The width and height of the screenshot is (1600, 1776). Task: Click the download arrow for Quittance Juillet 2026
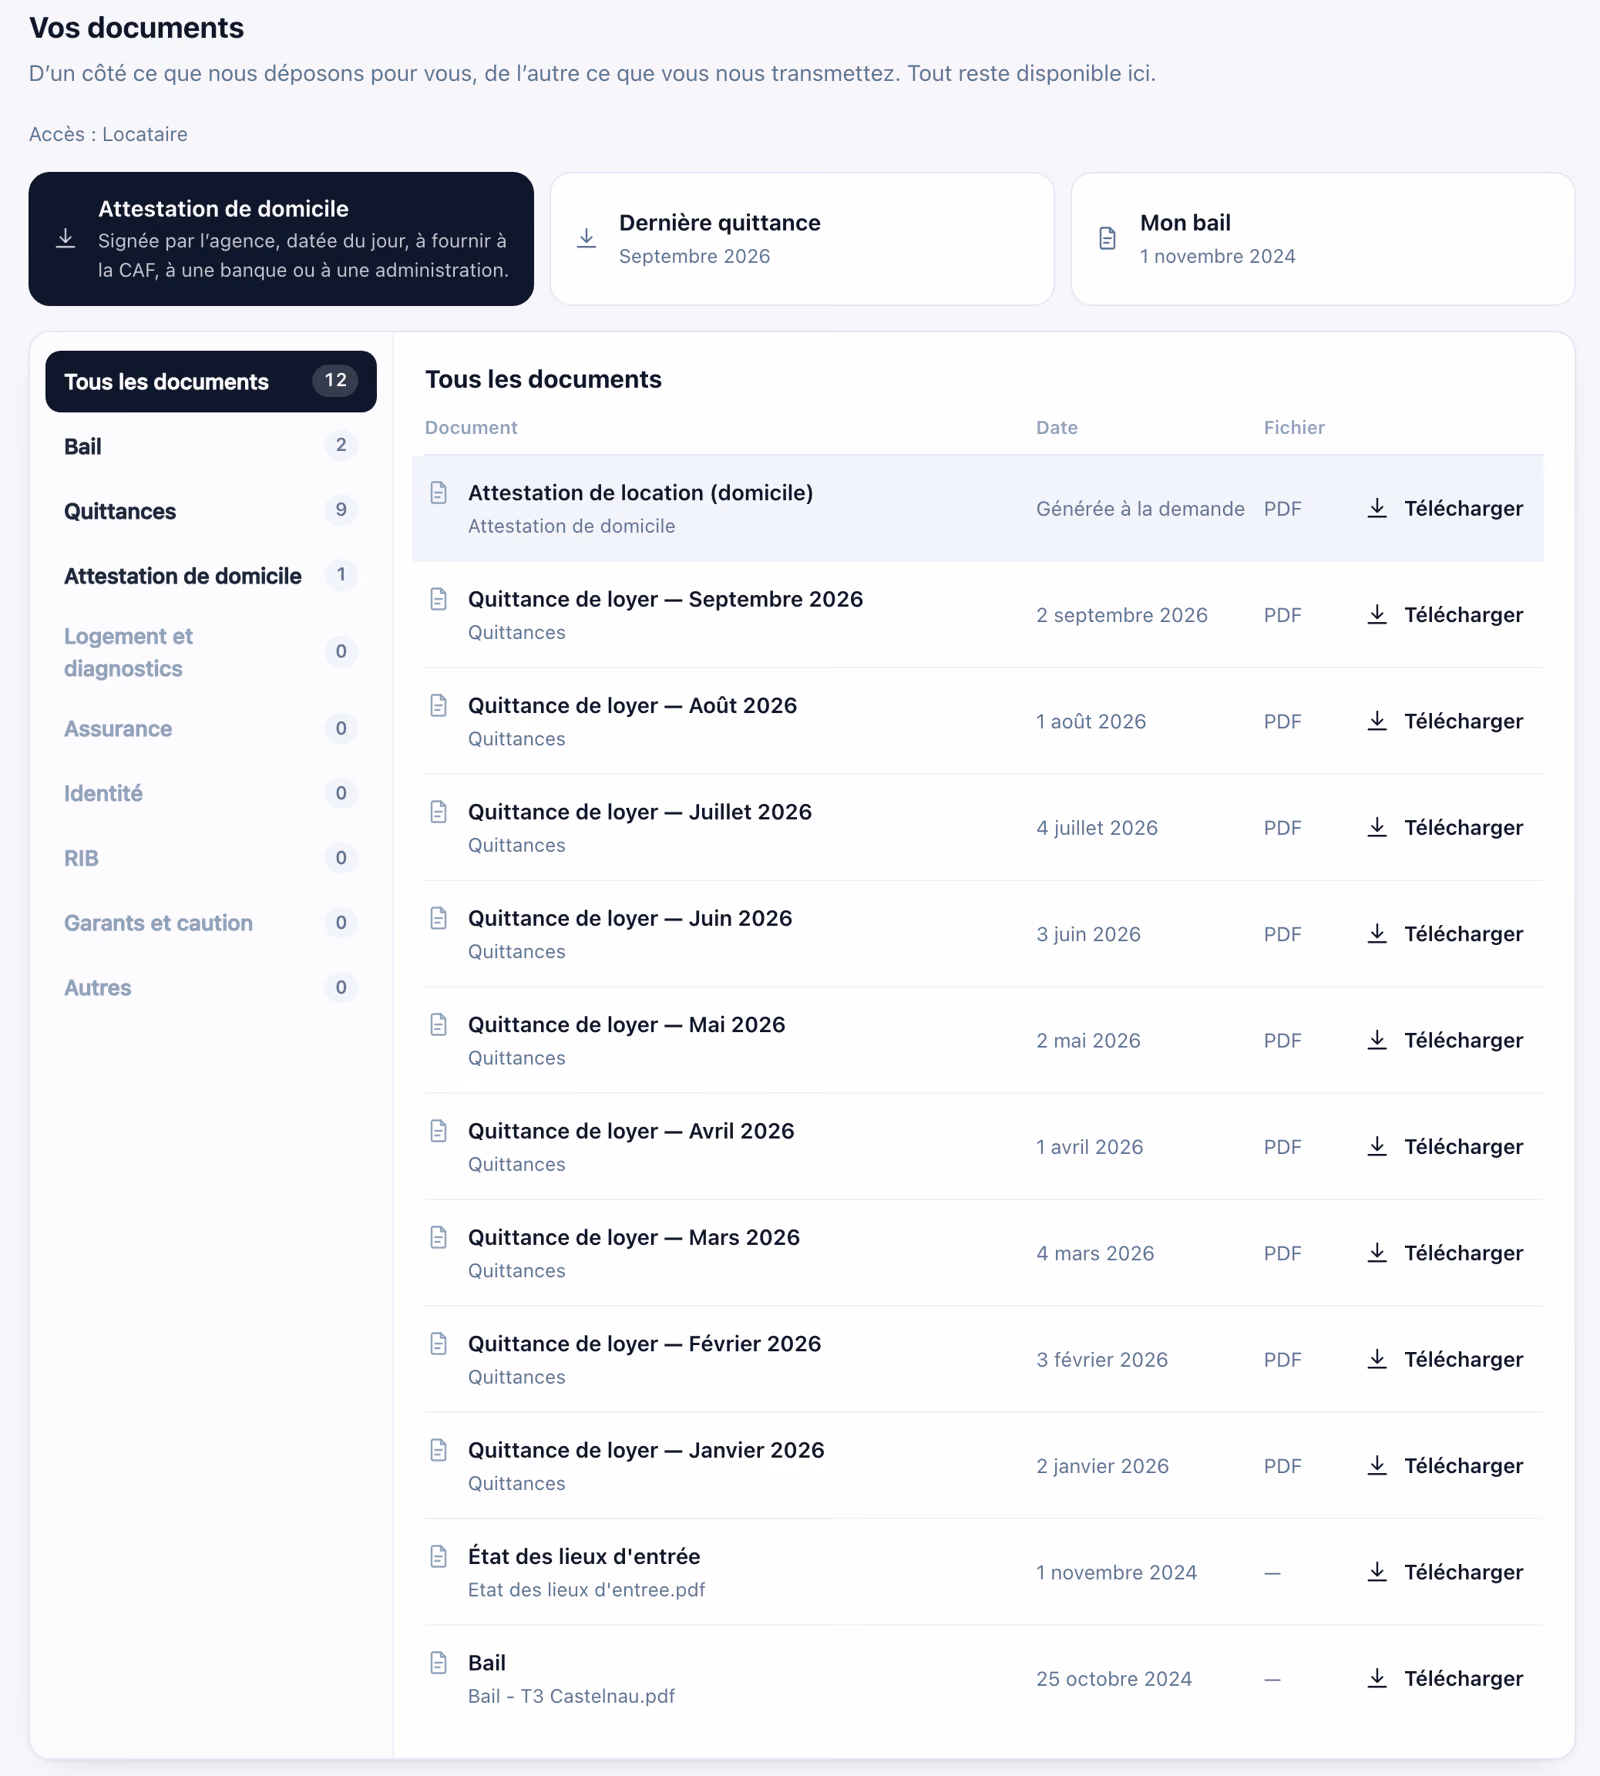[1377, 828]
